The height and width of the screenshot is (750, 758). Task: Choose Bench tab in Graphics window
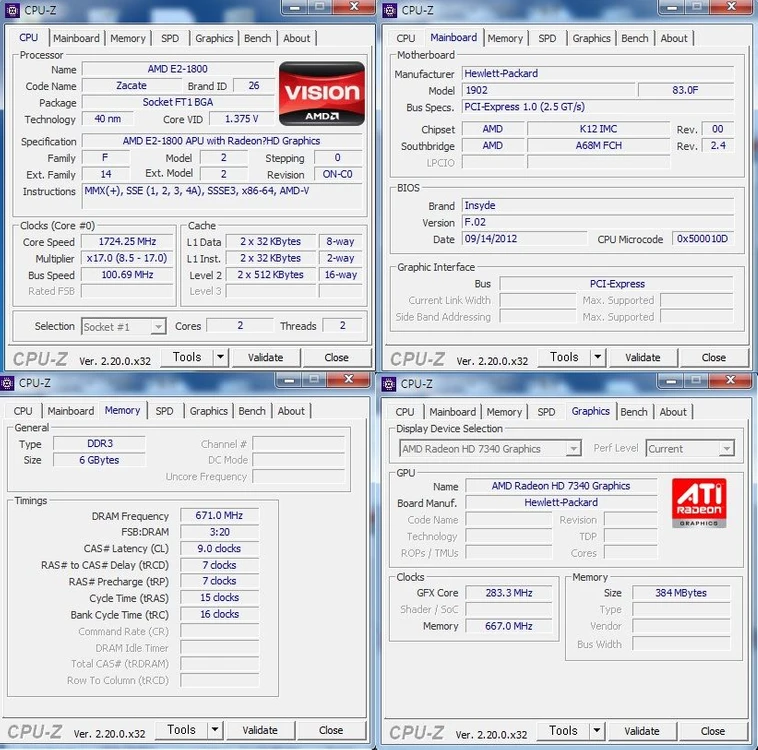click(x=634, y=412)
